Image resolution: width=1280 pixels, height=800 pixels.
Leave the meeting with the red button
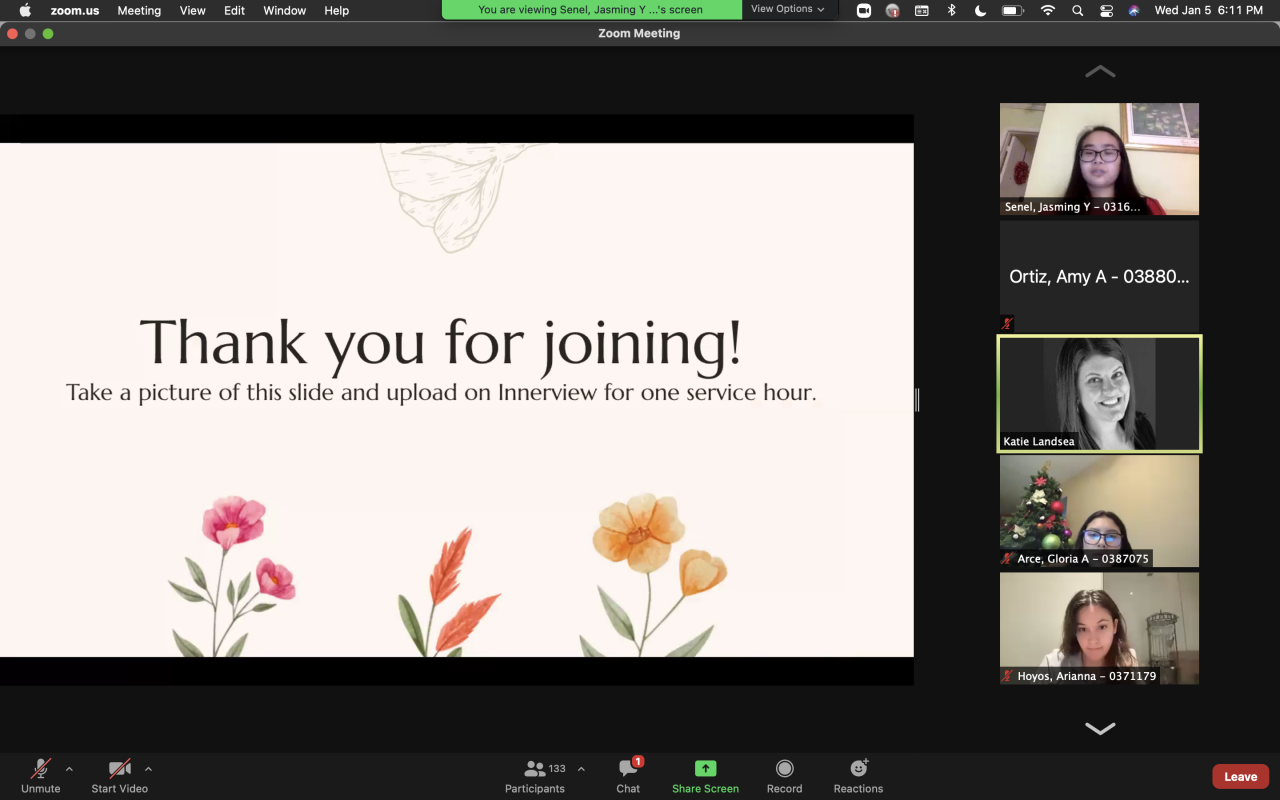(x=1240, y=777)
